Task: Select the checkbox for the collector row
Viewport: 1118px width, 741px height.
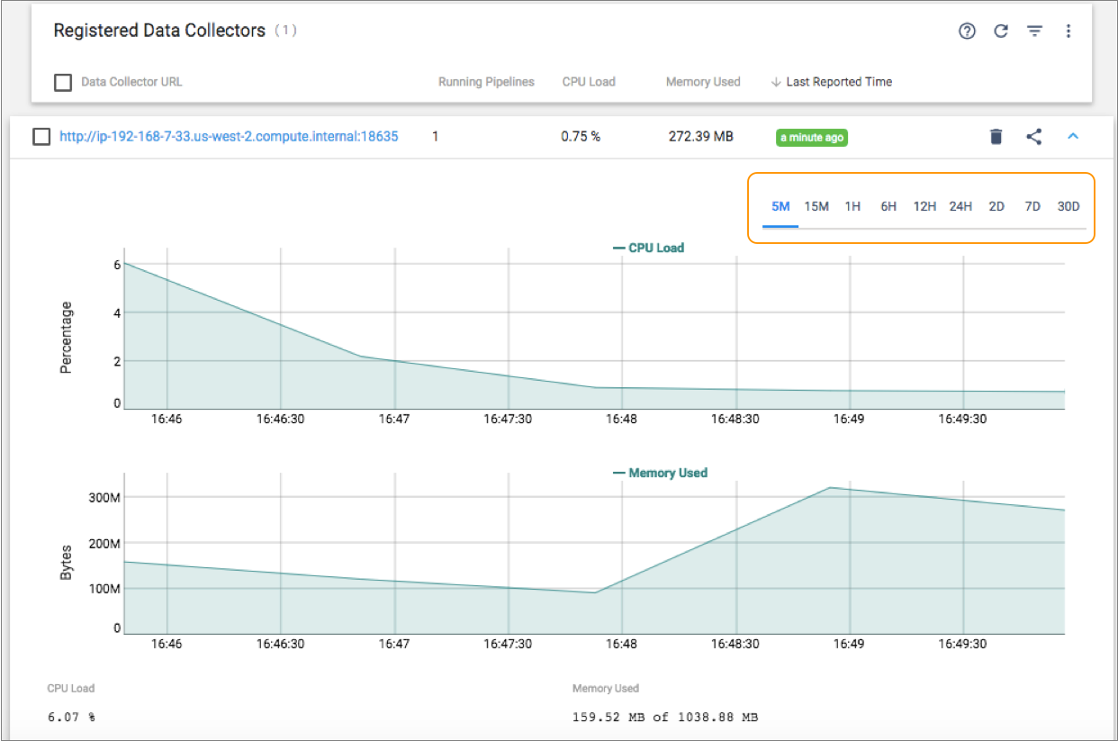Action: (x=40, y=136)
